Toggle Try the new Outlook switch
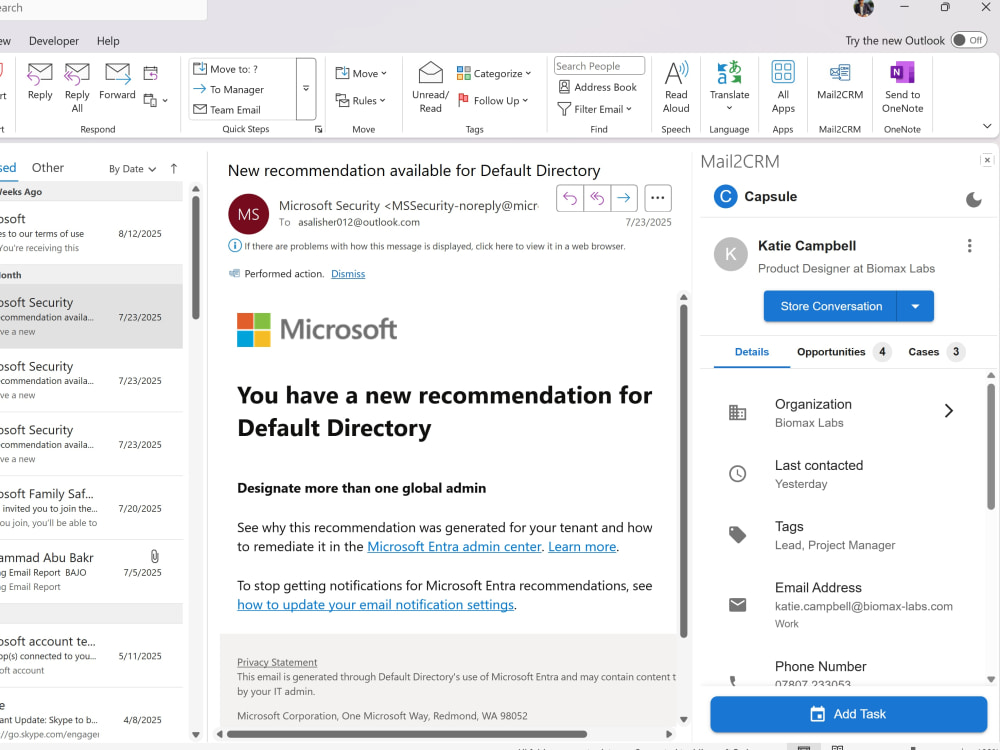Viewport: 1000px width, 750px height. [969, 40]
